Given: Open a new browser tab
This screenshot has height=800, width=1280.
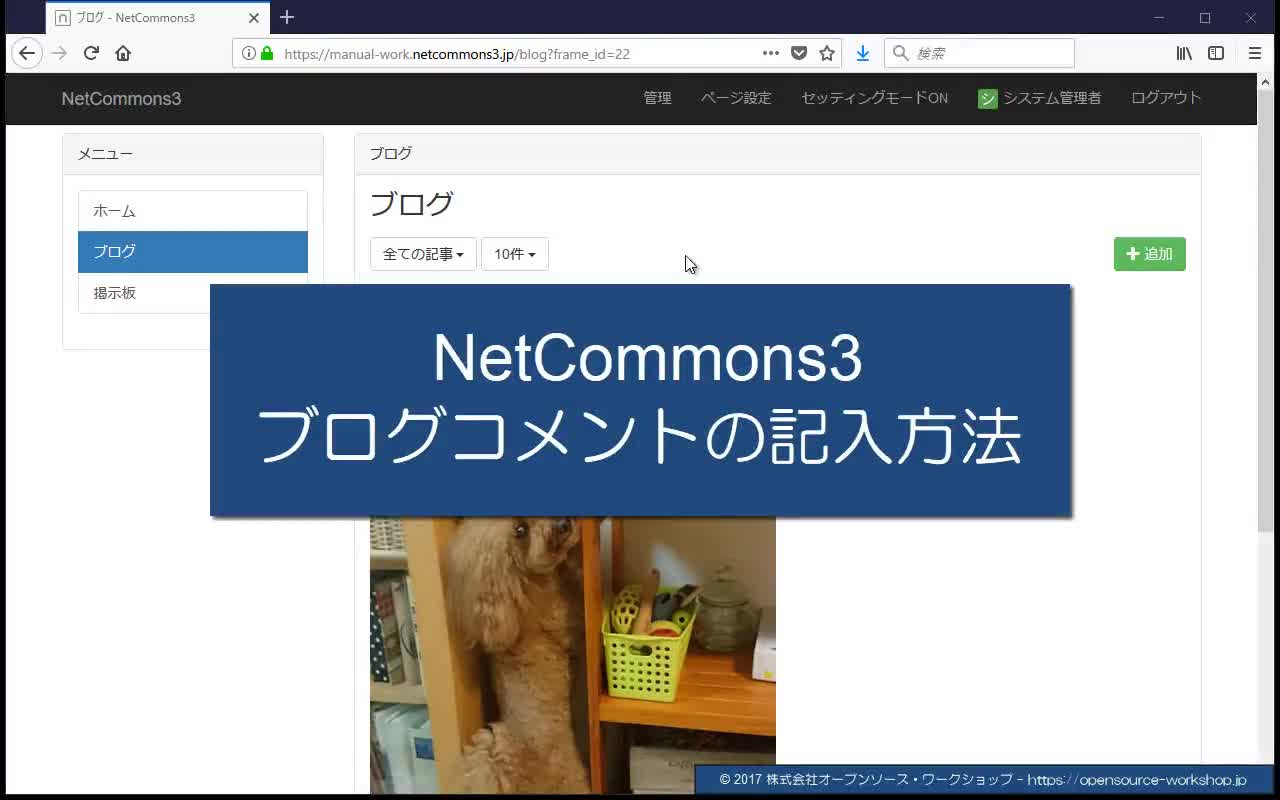Looking at the screenshot, I should [x=287, y=17].
